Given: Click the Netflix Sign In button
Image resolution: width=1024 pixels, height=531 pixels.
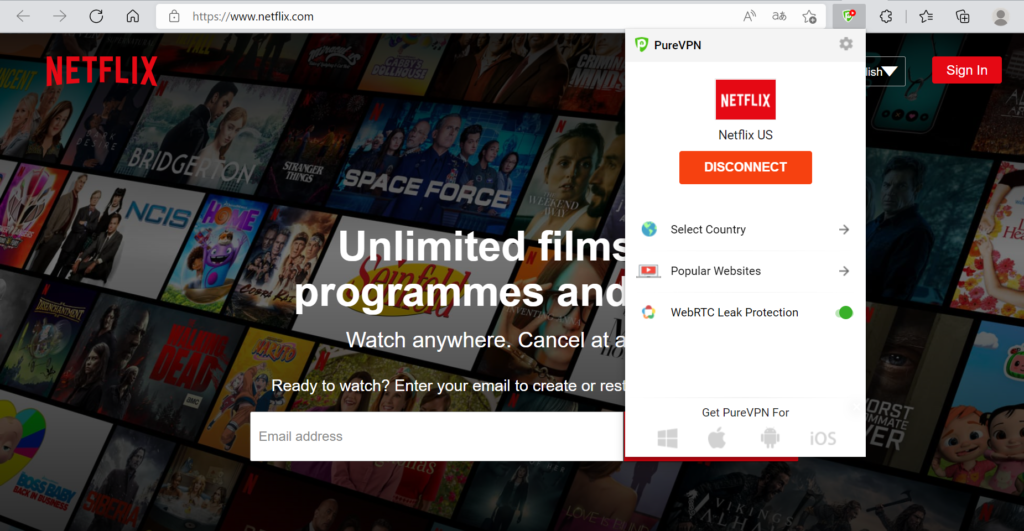Looking at the screenshot, I should 967,70.
